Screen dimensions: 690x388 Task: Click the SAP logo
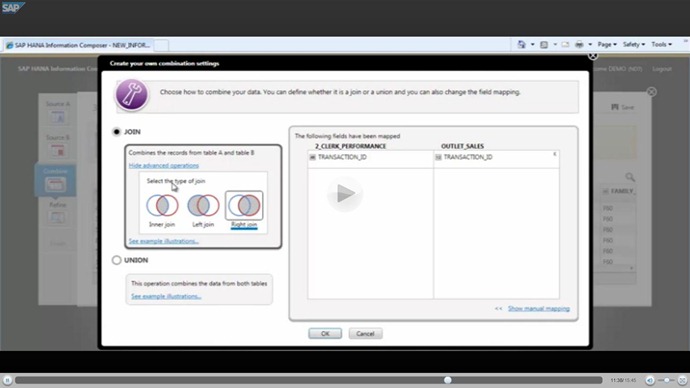[13, 8]
